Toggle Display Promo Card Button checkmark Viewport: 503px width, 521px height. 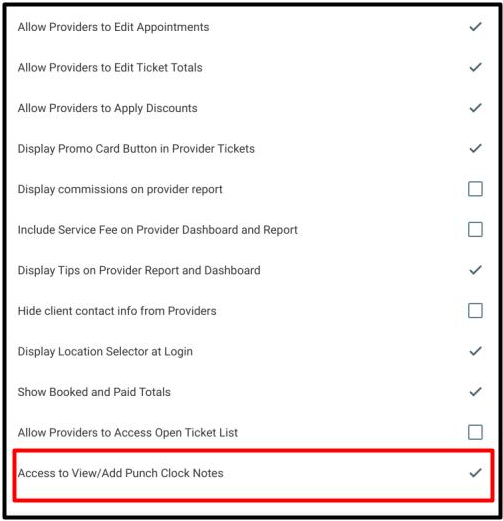click(x=475, y=148)
